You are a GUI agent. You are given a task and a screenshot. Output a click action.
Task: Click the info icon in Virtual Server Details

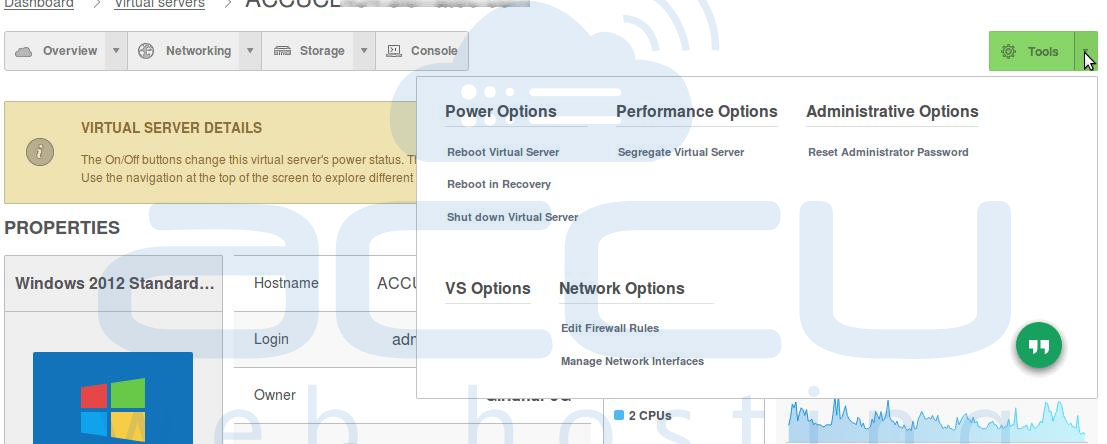tap(40, 152)
